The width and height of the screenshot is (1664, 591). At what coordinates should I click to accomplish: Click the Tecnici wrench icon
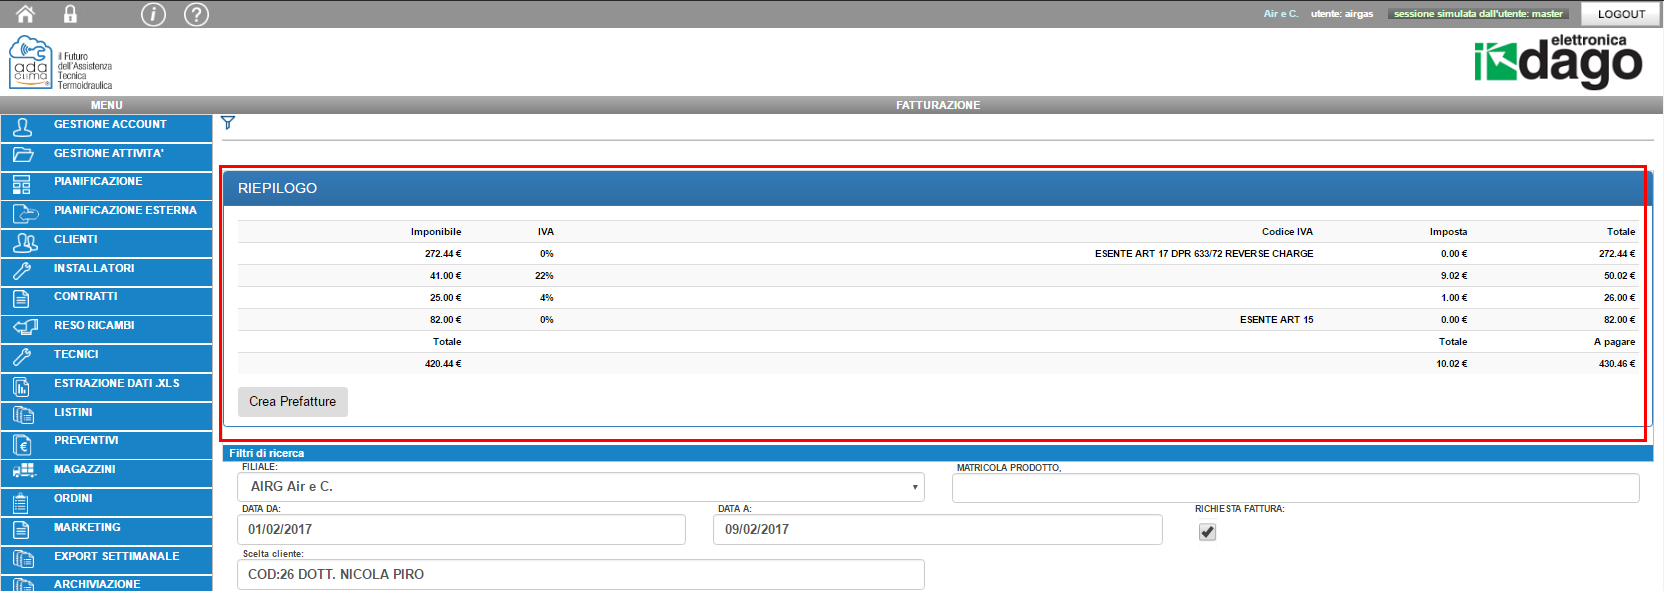pyautogui.click(x=22, y=357)
